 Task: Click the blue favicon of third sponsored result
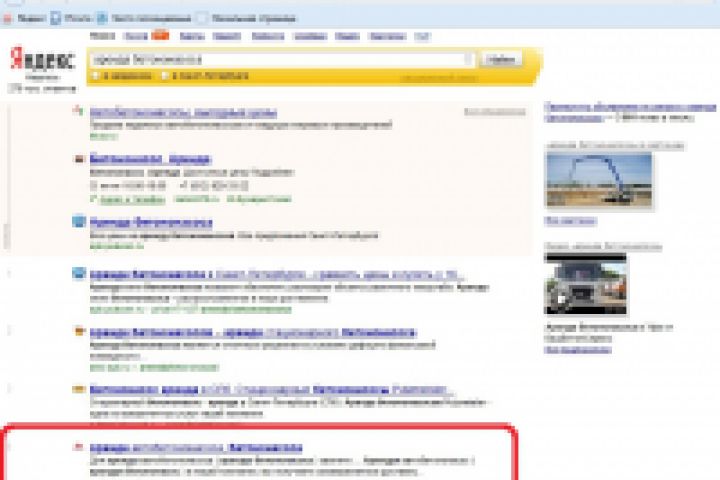tap(79, 221)
